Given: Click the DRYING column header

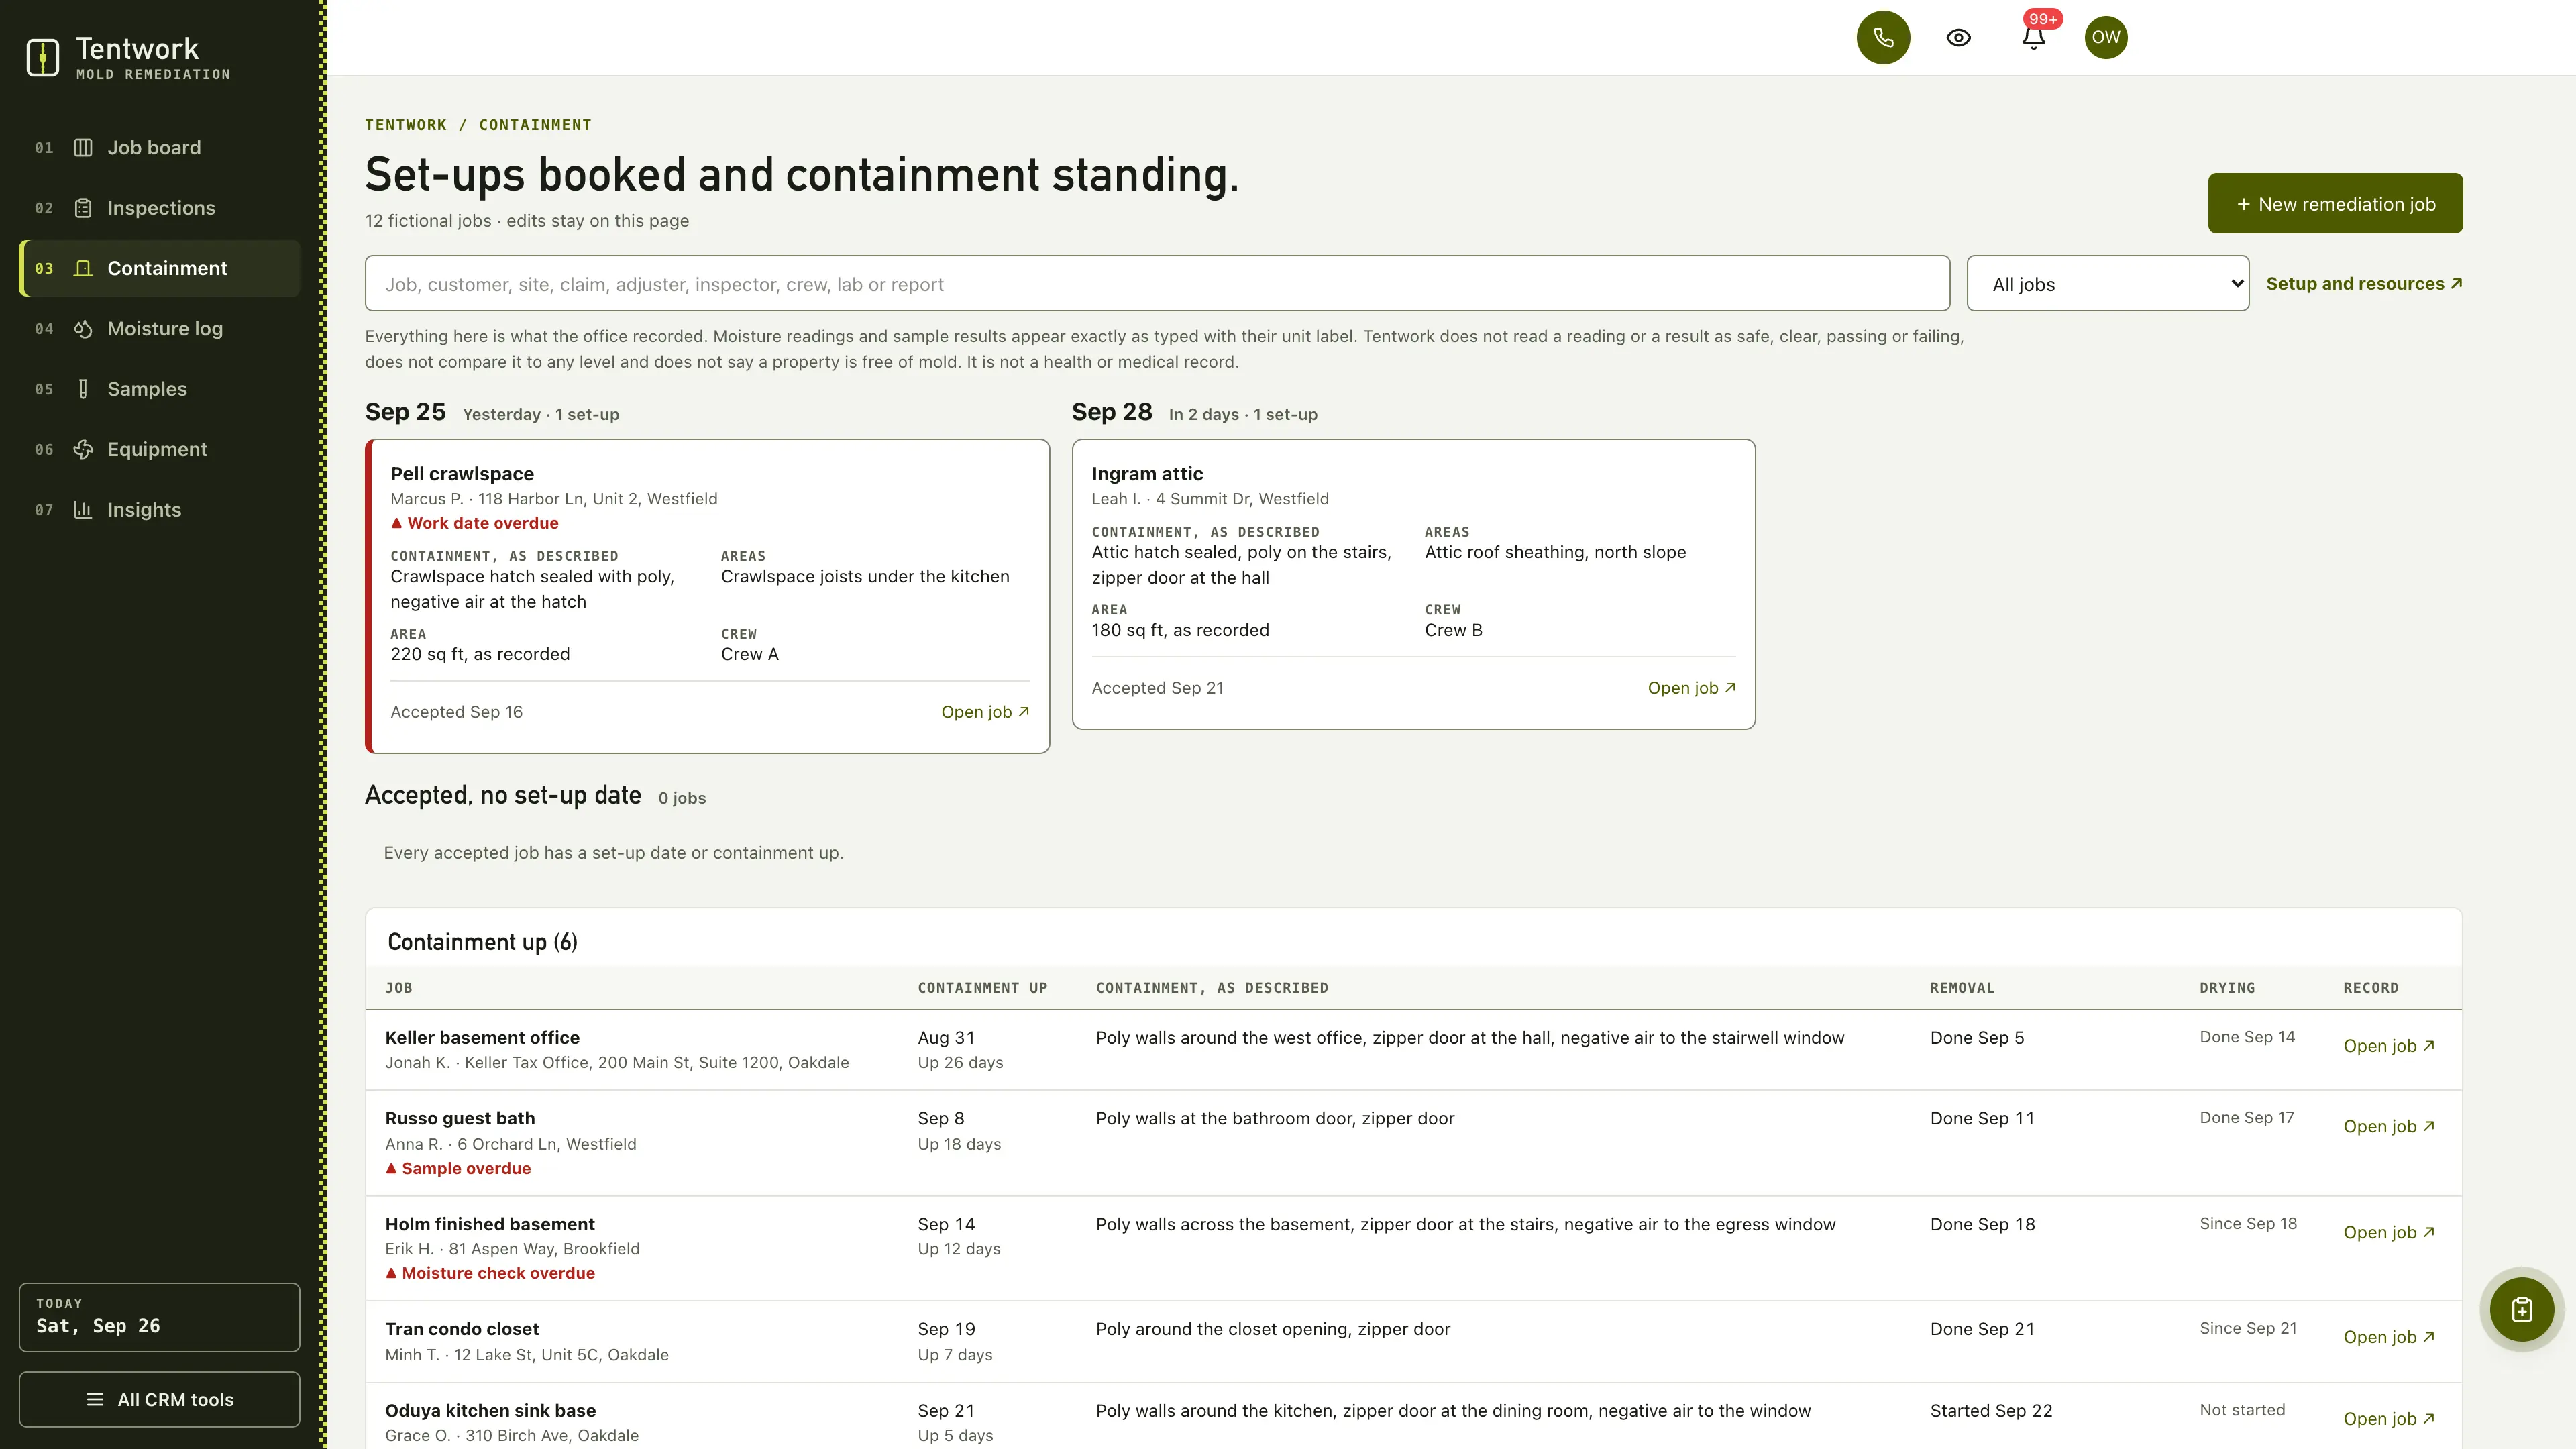Looking at the screenshot, I should tap(2227, 988).
